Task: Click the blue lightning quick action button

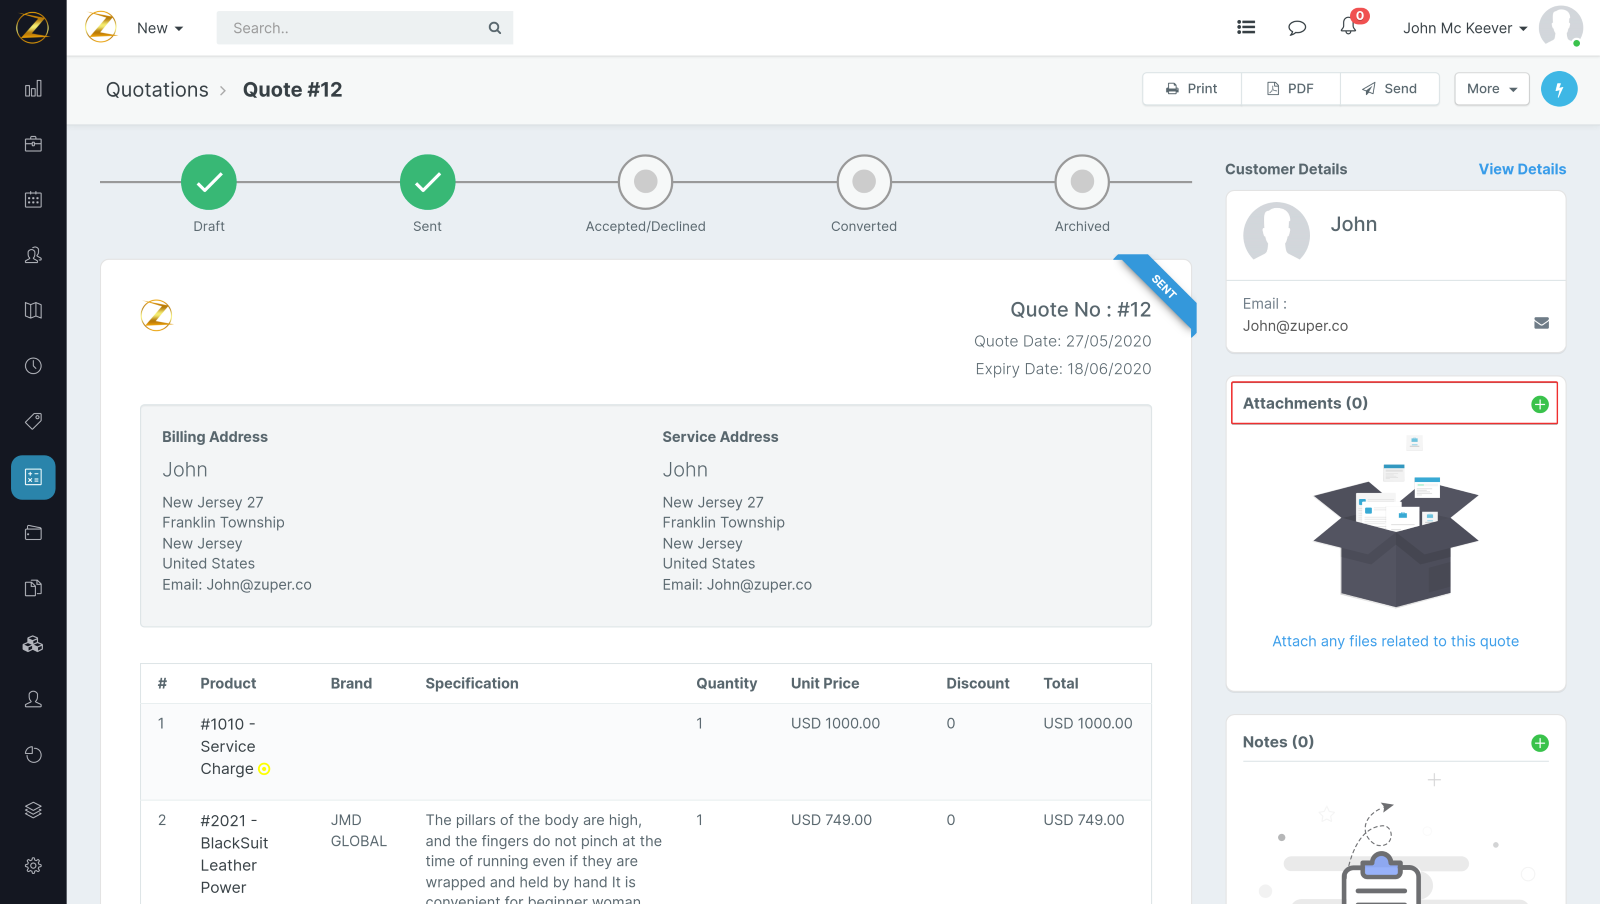Action: coord(1559,89)
